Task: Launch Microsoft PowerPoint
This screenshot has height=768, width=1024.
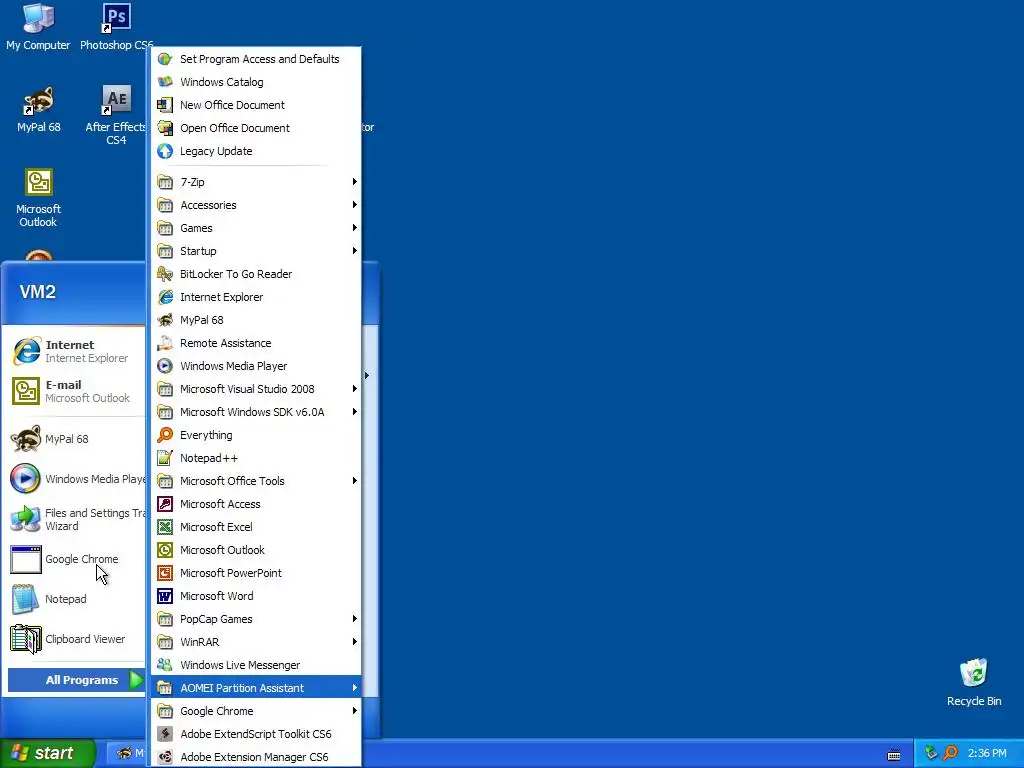Action: tap(256, 573)
